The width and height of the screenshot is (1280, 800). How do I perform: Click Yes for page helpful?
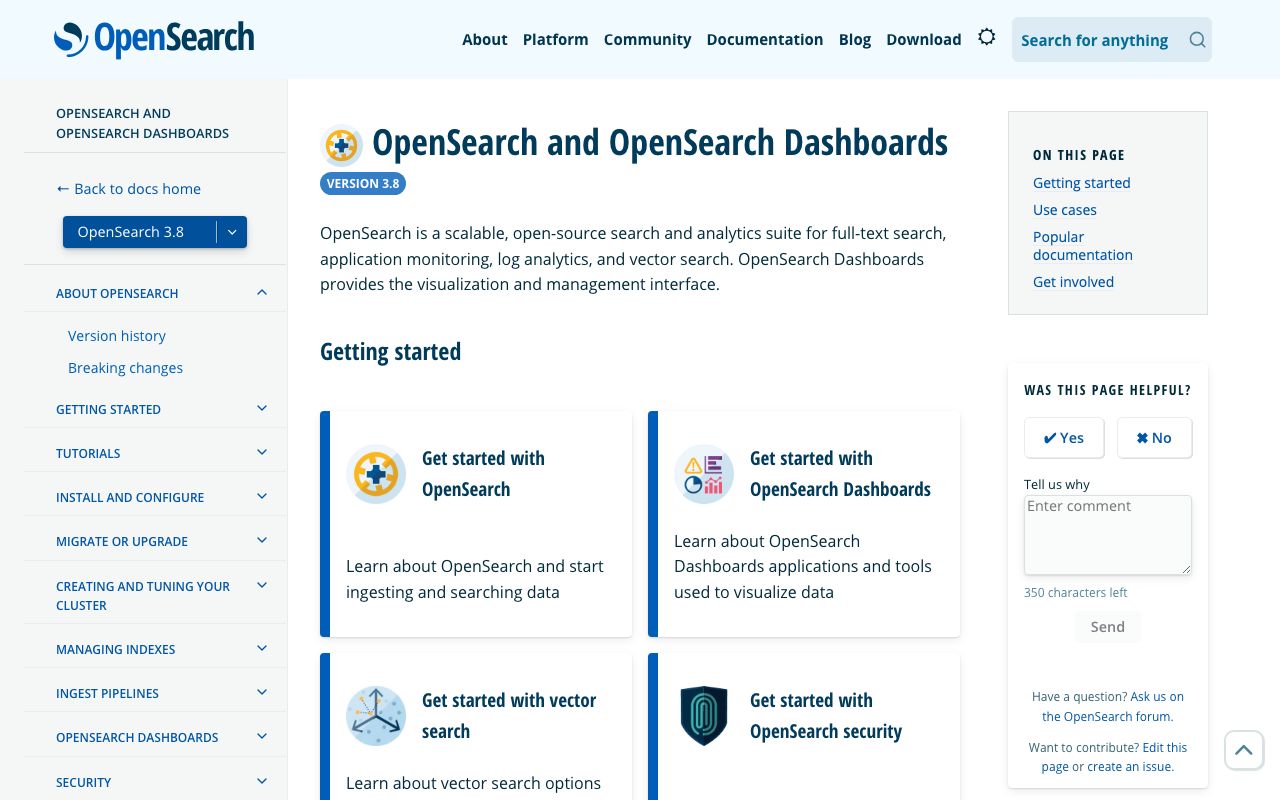(1064, 438)
